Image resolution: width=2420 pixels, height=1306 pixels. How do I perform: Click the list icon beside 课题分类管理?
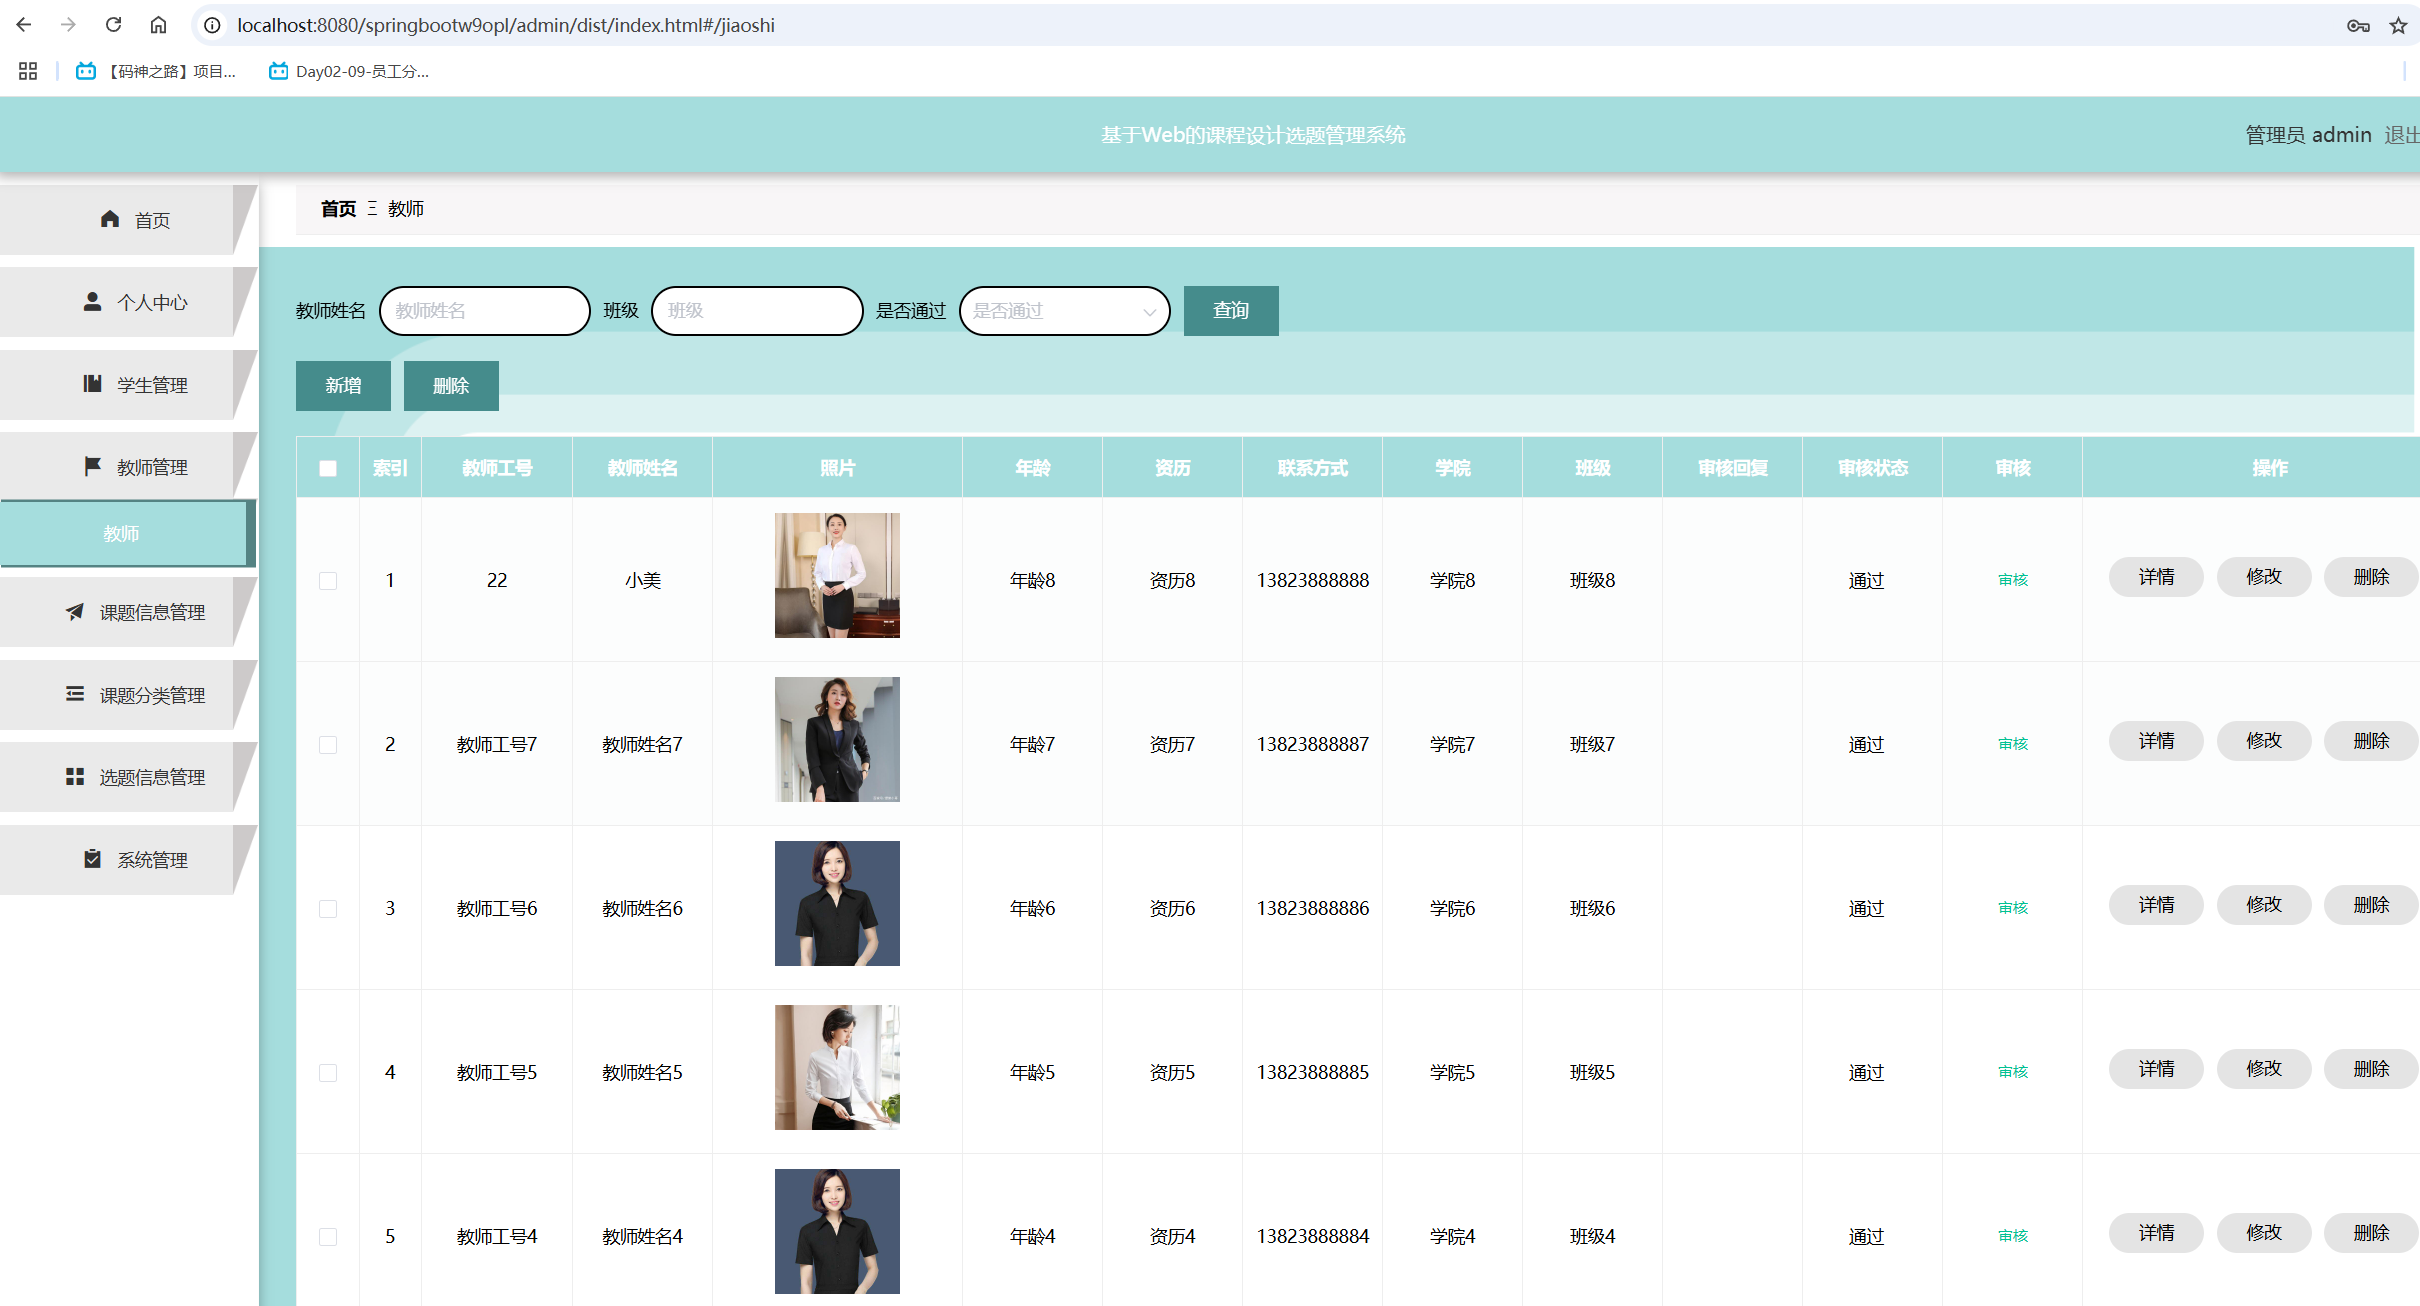pyautogui.click(x=75, y=694)
